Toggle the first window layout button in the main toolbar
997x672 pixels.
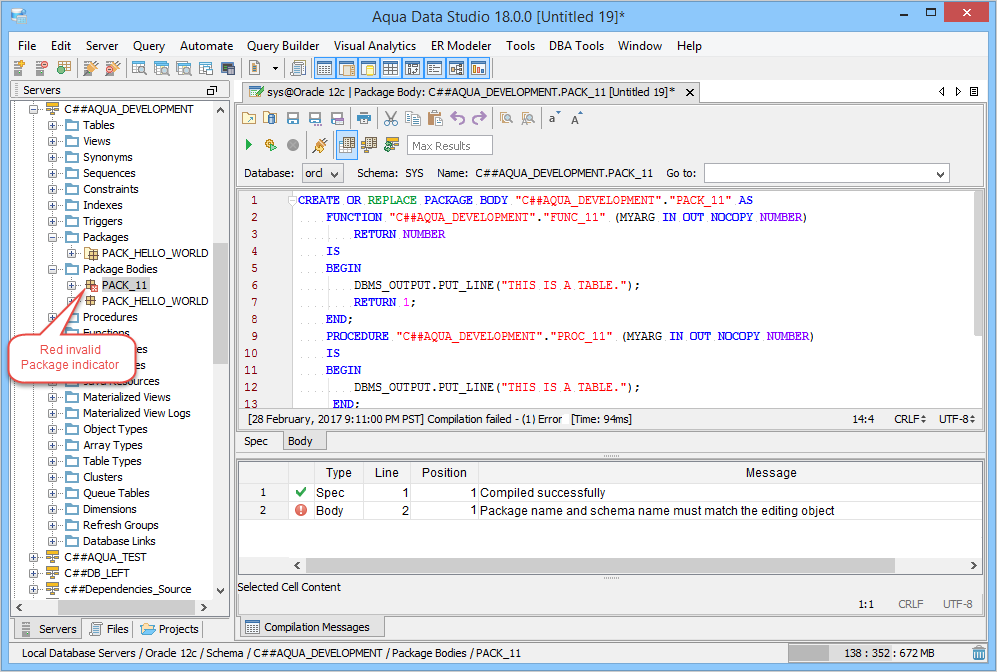(x=324, y=68)
